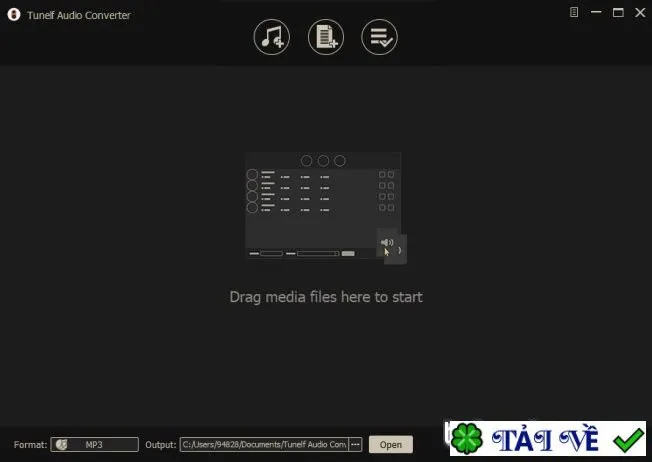Click the TunelF app logo icon

(14, 15)
